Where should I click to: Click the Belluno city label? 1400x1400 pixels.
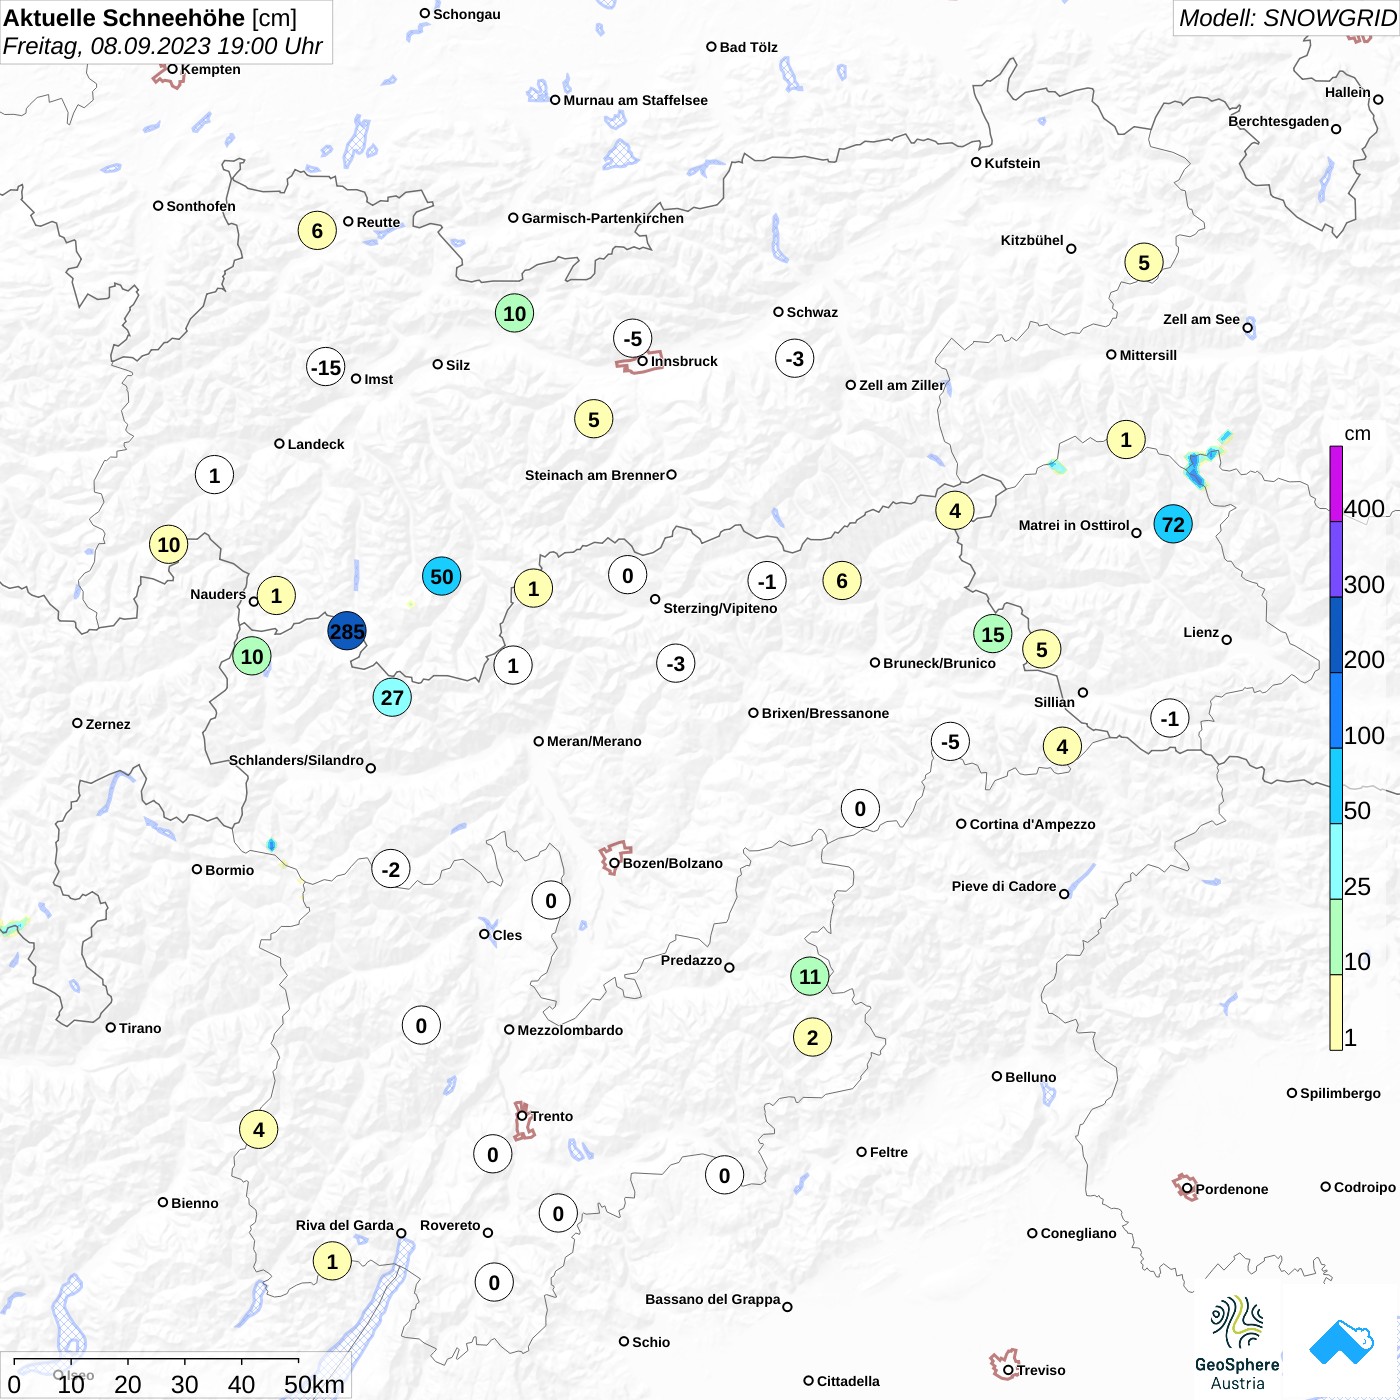tap(1031, 1077)
